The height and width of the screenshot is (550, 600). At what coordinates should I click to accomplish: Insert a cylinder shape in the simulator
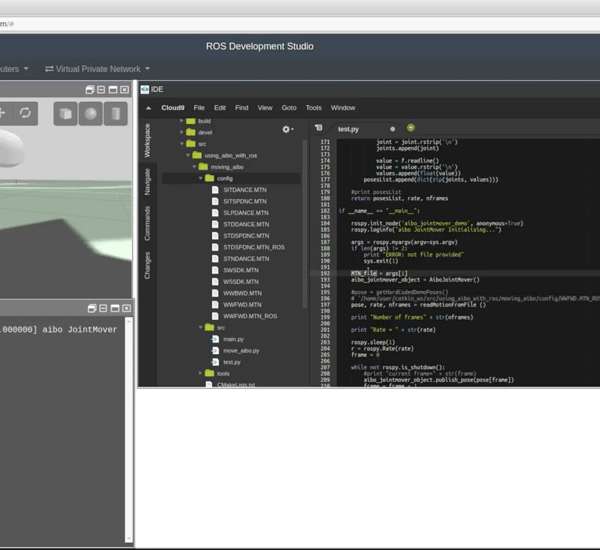tap(116, 113)
